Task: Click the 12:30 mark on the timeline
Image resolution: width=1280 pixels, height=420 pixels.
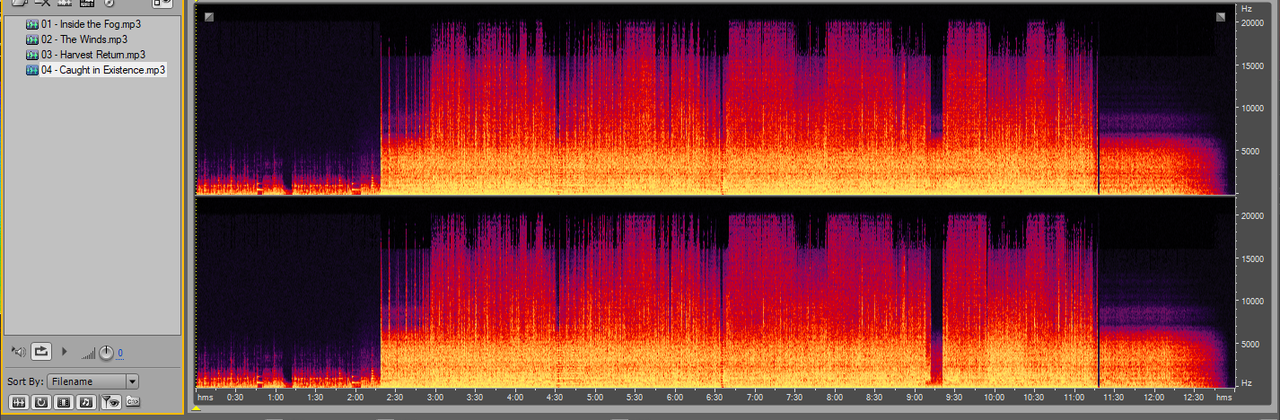Action: click(x=1194, y=397)
